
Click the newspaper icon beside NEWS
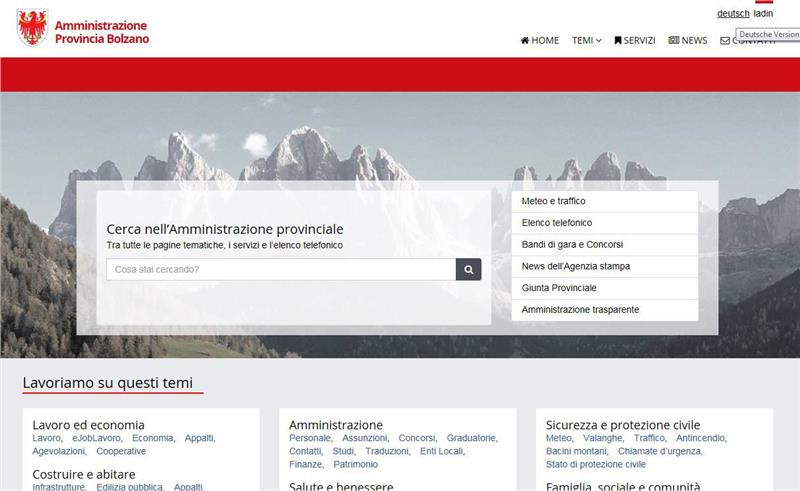click(x=674, y=41)
